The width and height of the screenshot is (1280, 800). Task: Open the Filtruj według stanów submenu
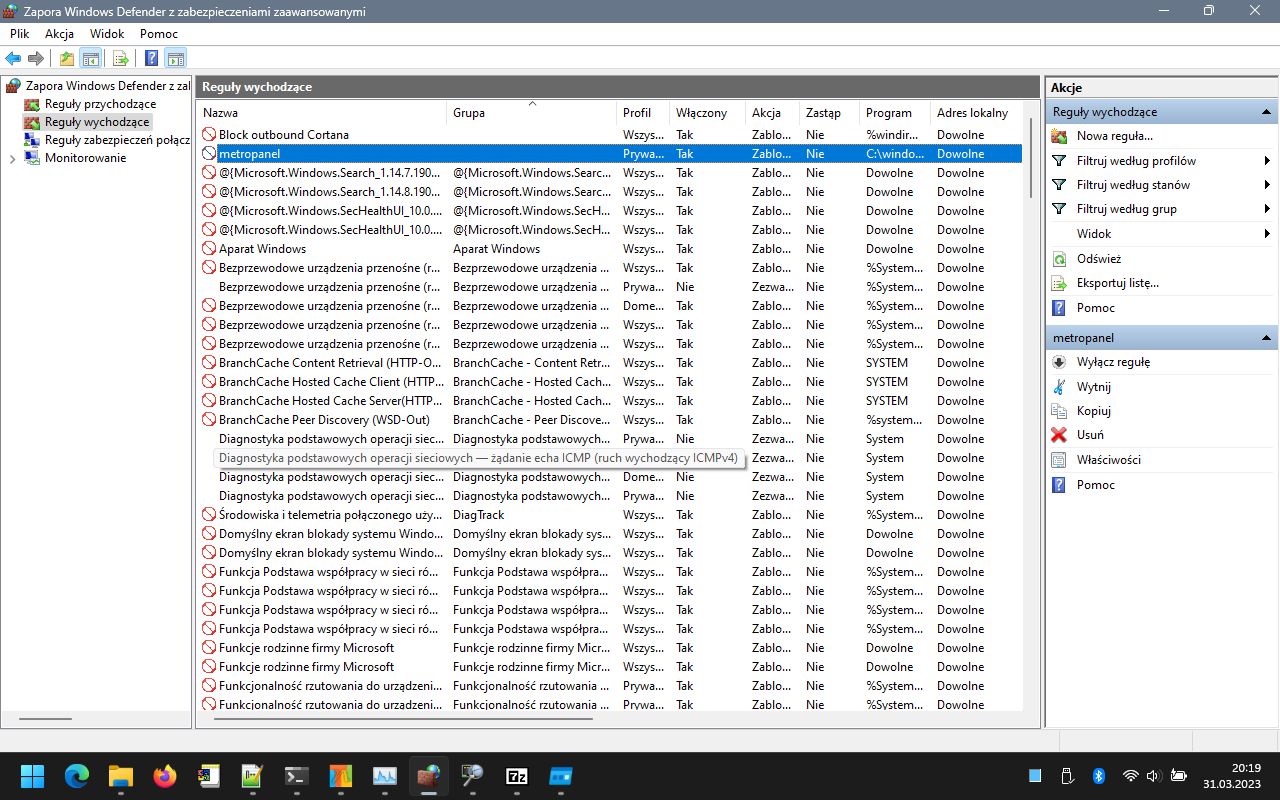click(1161, 185)
